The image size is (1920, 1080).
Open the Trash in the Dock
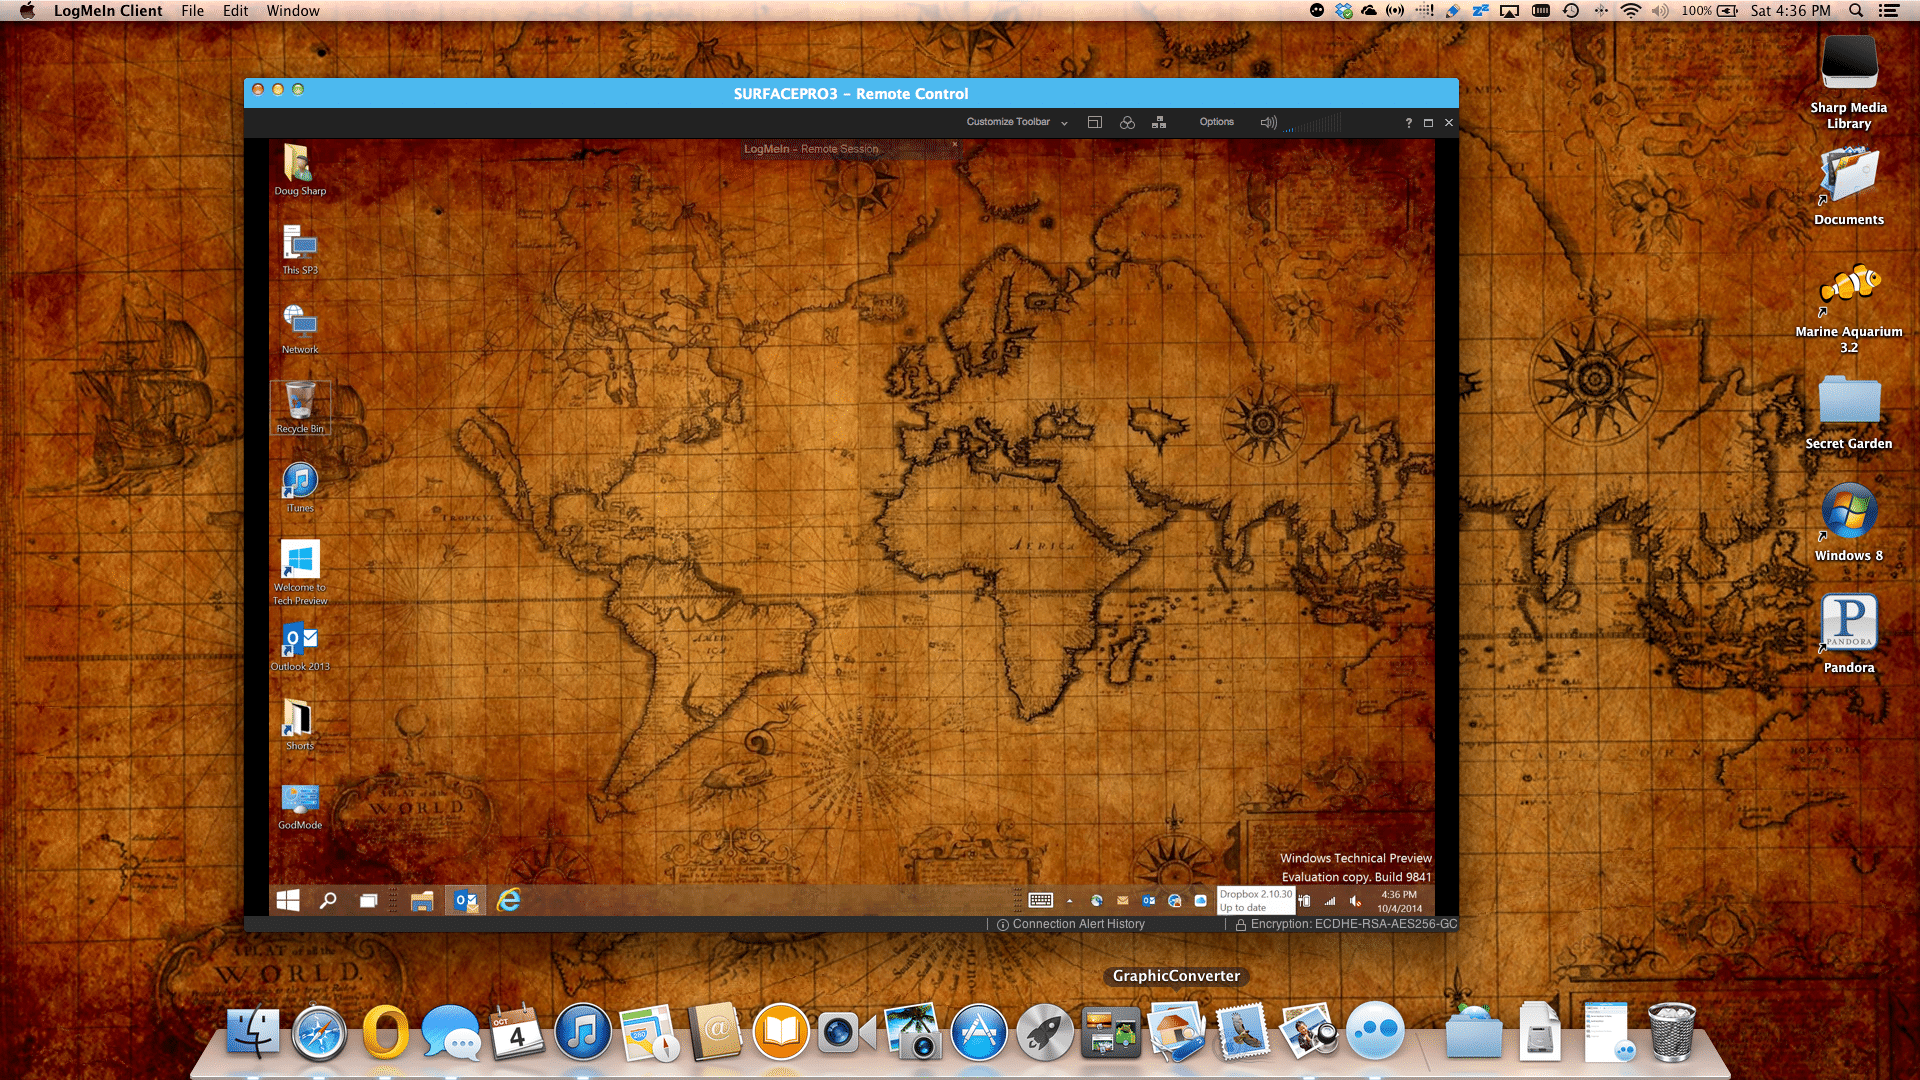(1671, 1032)
